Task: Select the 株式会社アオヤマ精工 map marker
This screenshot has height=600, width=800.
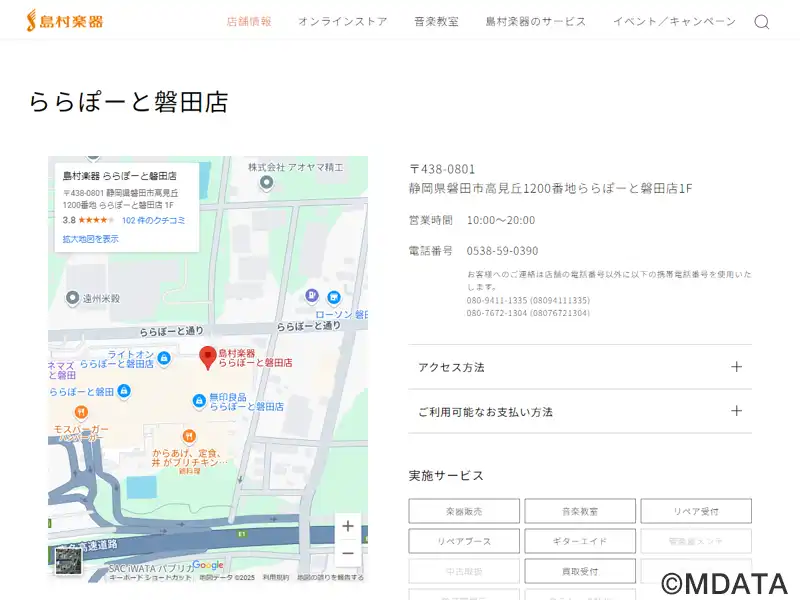Action: (266, 183)
